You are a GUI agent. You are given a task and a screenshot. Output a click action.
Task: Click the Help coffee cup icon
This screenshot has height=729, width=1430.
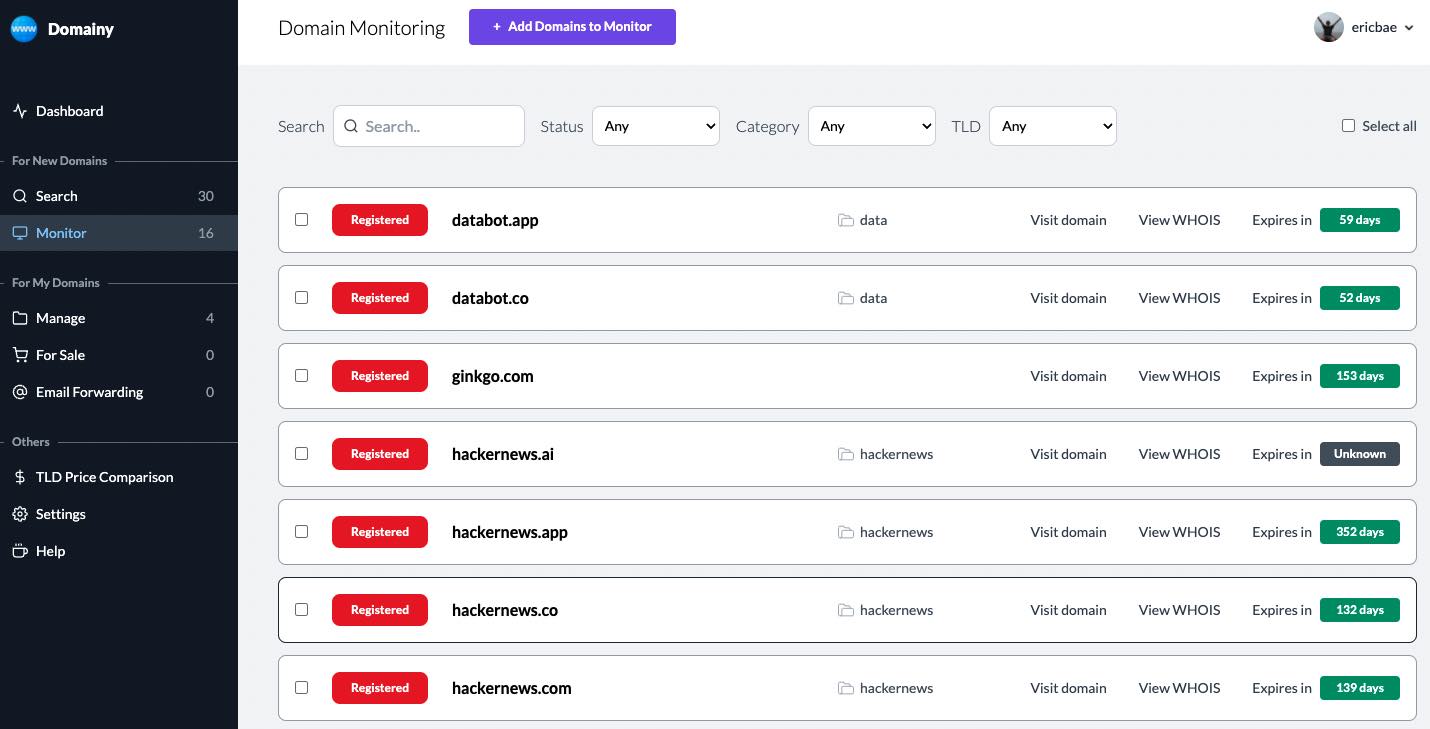tap(20, 551)
